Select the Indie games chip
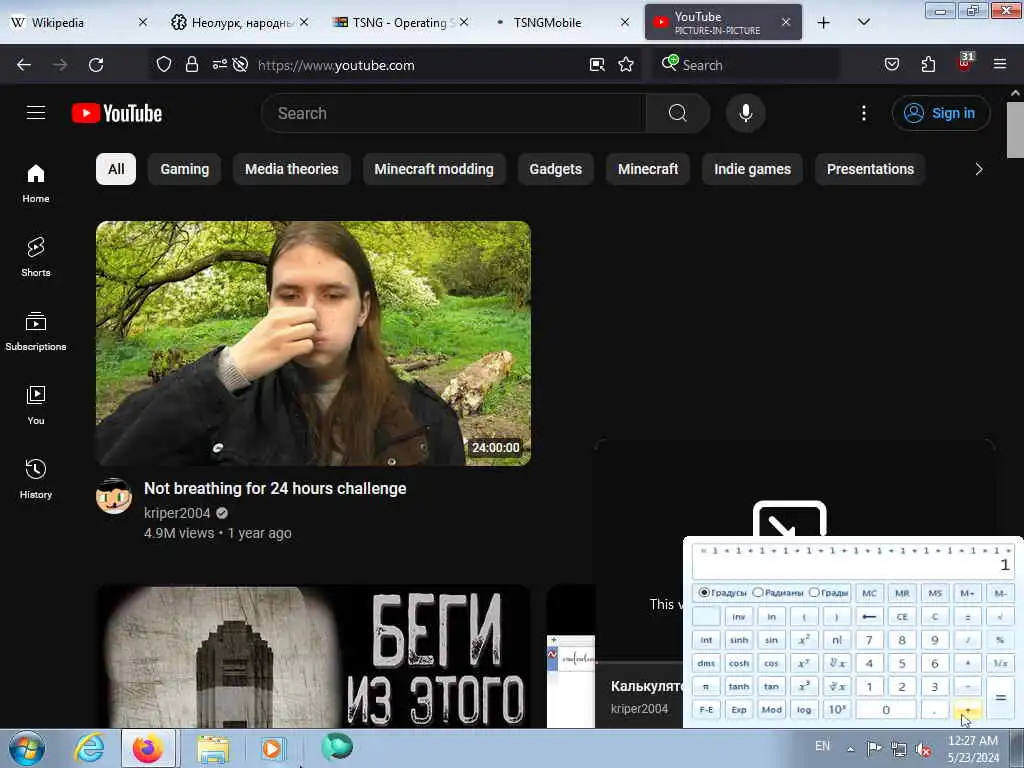This screenshot has width=1024, height=768. [752, 169]
